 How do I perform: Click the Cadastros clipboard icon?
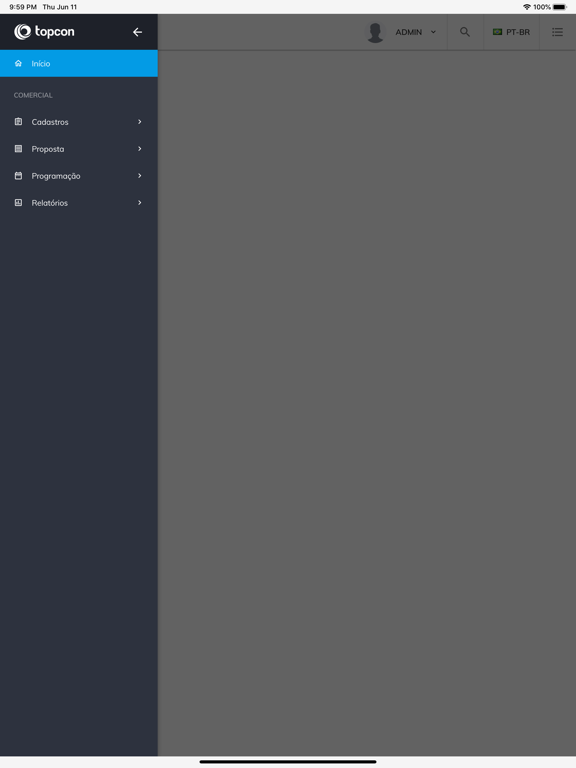coord(18,121)
